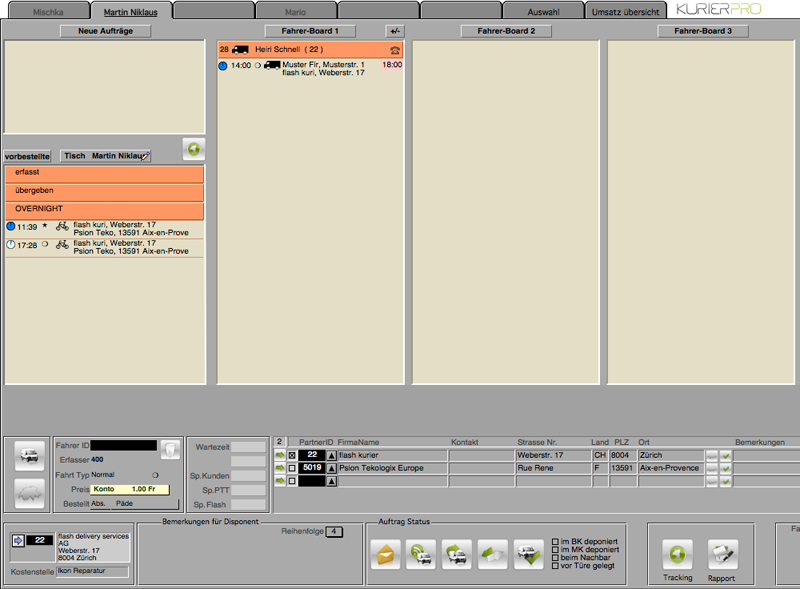800x589 pixels.
Task: Open the Auswahl tab
Action: [543, 11]
